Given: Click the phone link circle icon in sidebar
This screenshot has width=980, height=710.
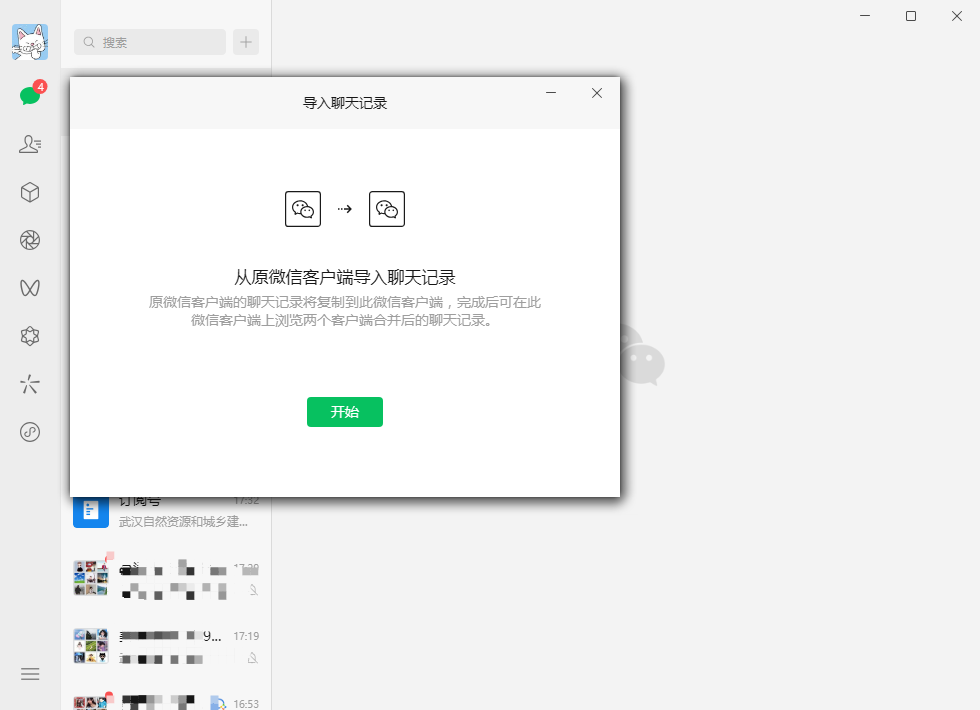Looking at the screenshot, I should click(29, 432).
